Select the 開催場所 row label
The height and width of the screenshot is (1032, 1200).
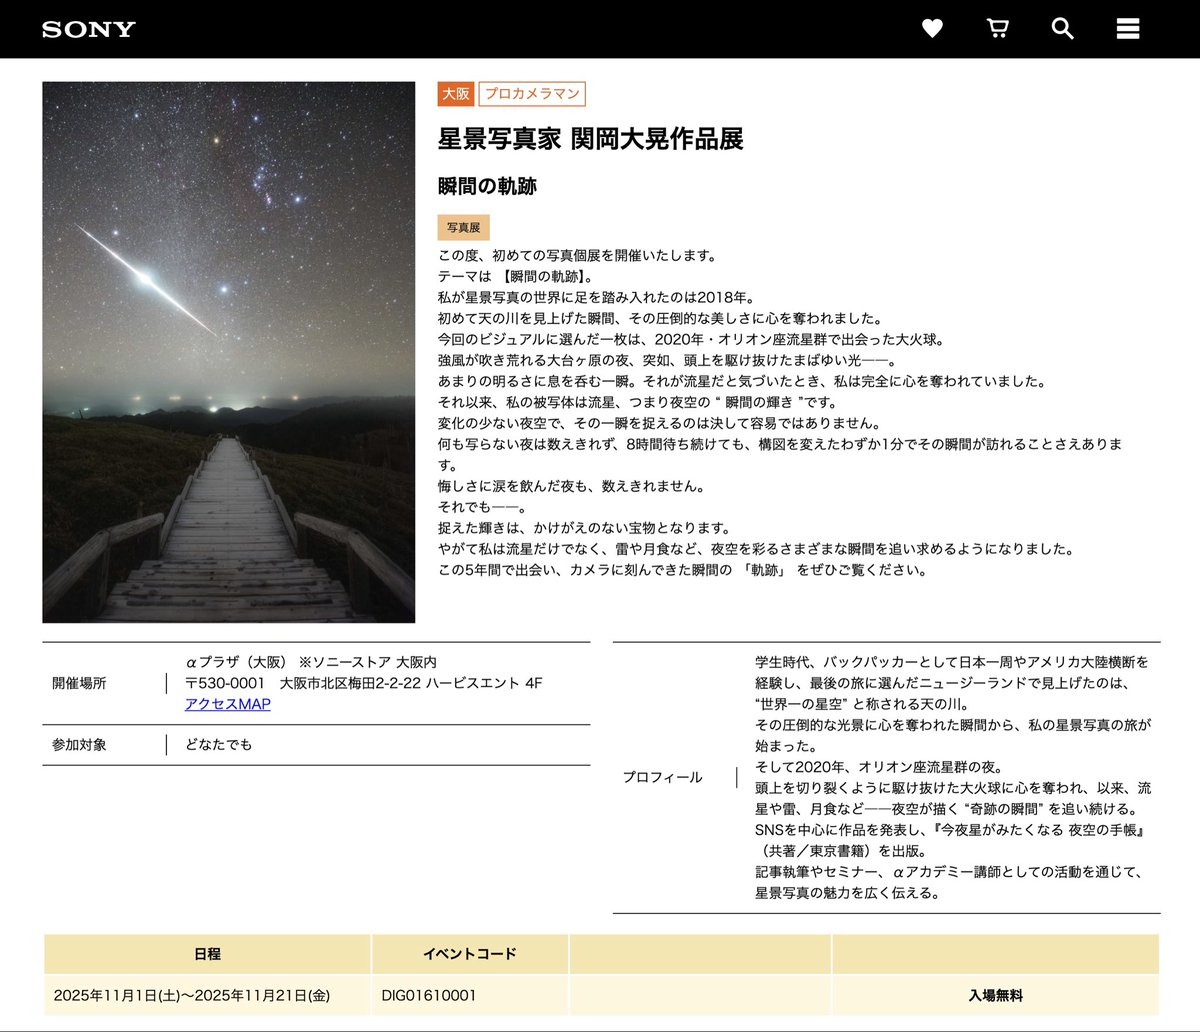coord(79,683)
